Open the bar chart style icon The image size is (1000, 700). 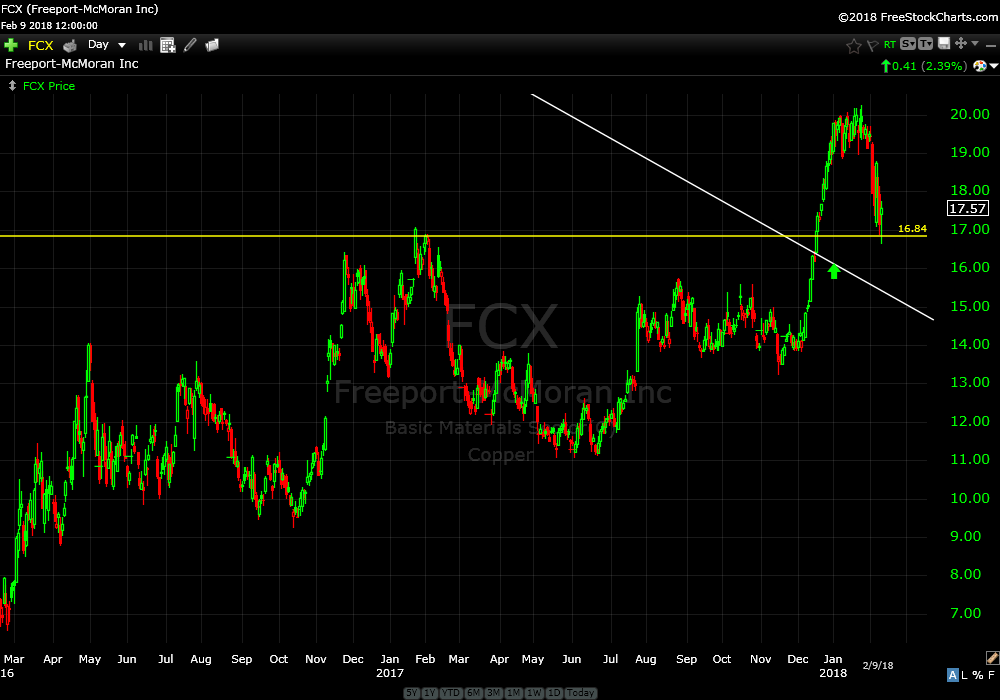tap(146, 45)
